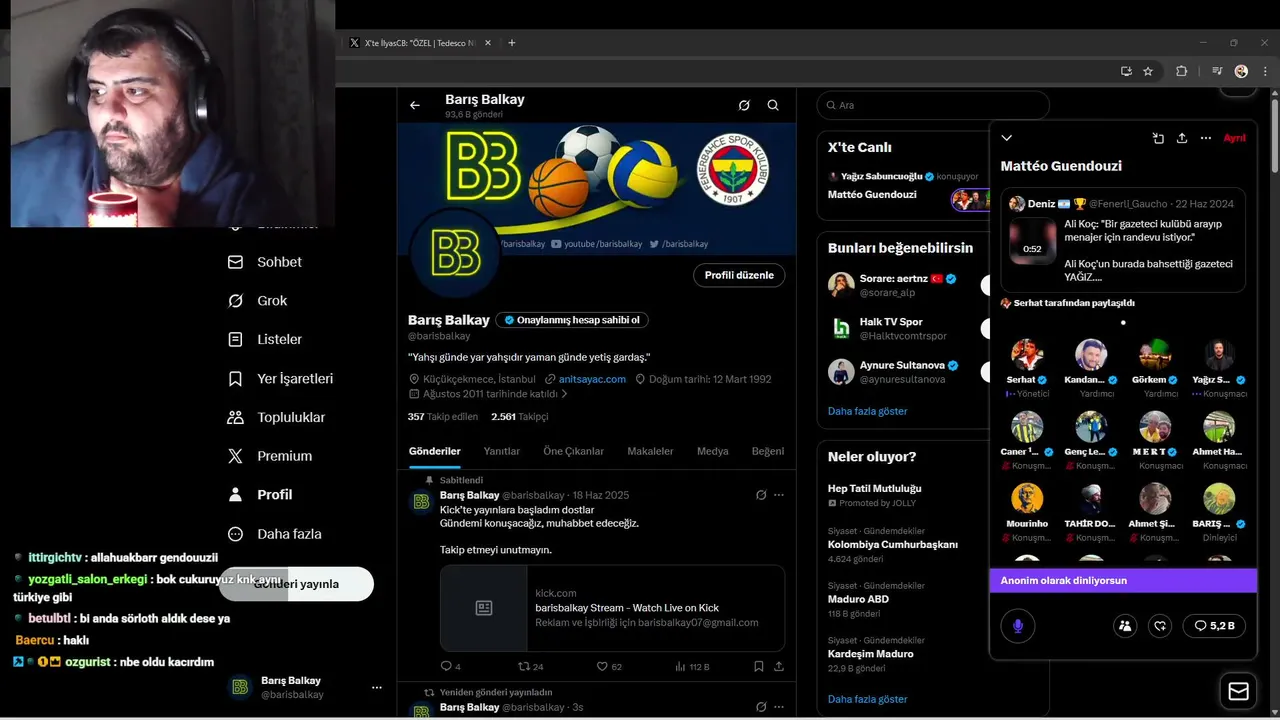1280x720 pixels.
Task: Reply to the pinned post
Action: 450,666
